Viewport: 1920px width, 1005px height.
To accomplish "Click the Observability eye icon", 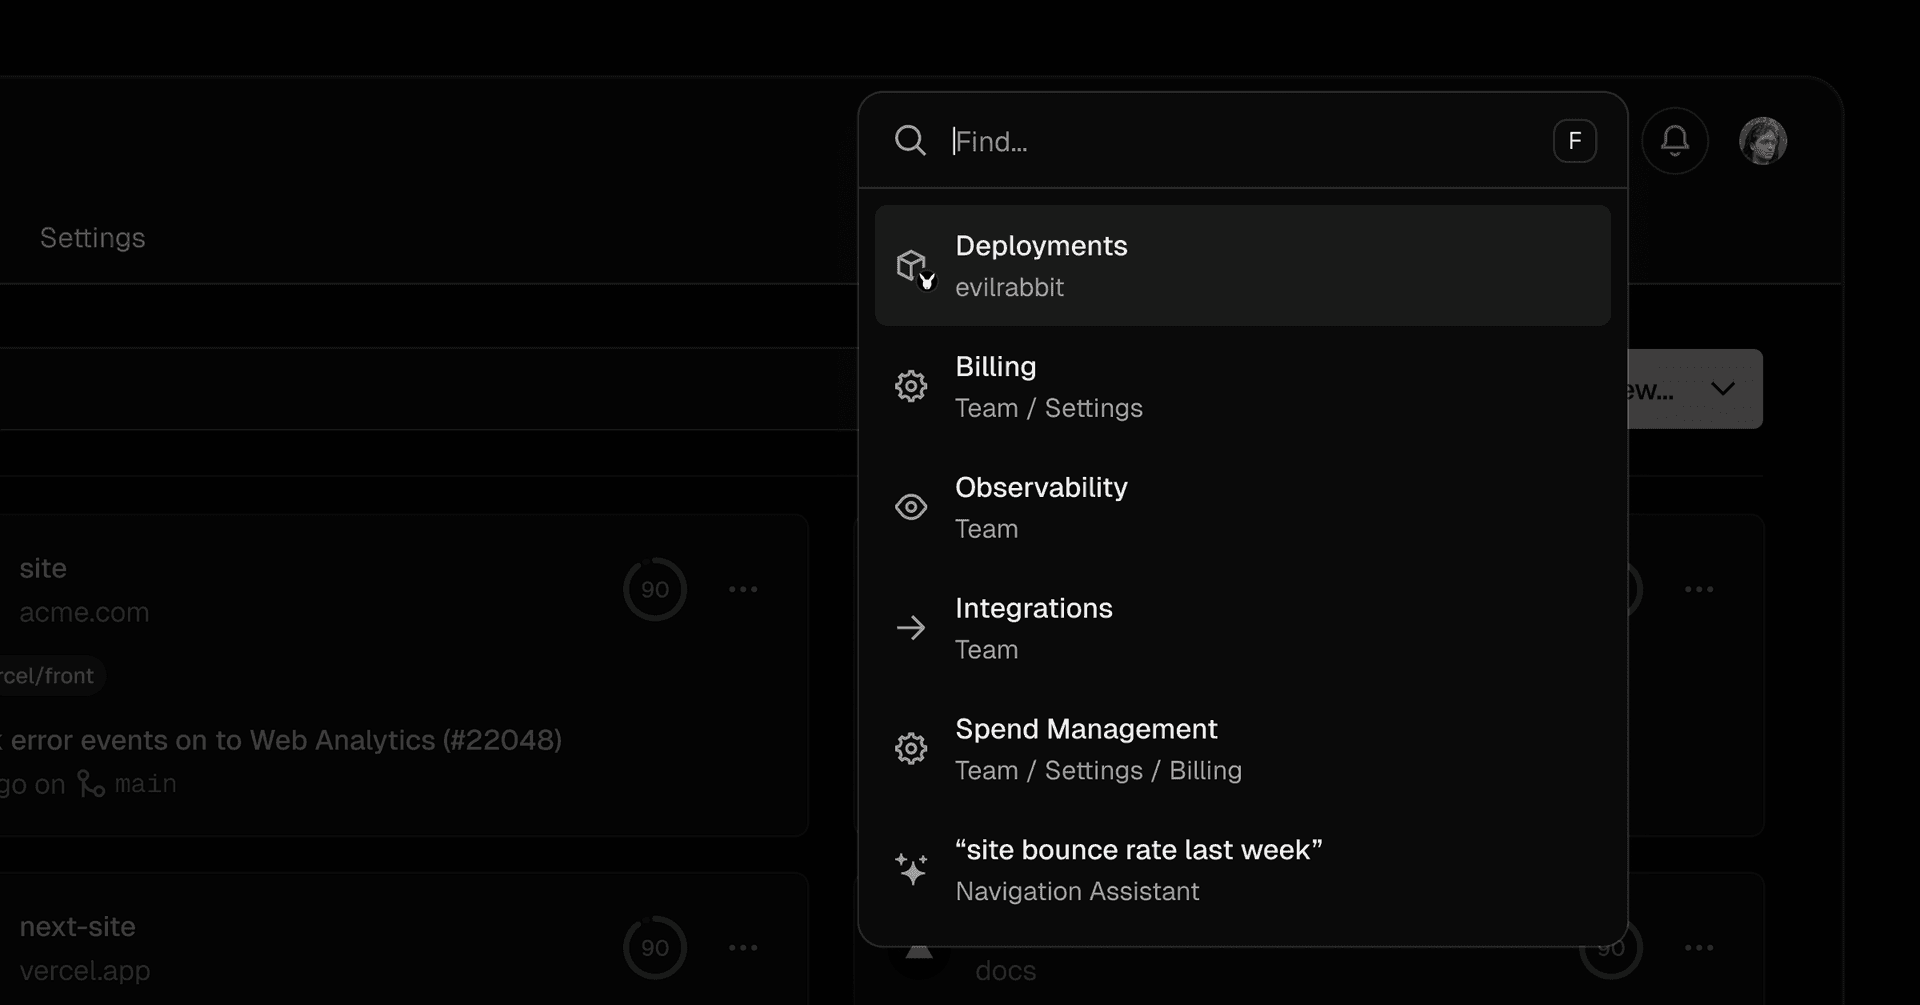I will click(x=911, y=507).
